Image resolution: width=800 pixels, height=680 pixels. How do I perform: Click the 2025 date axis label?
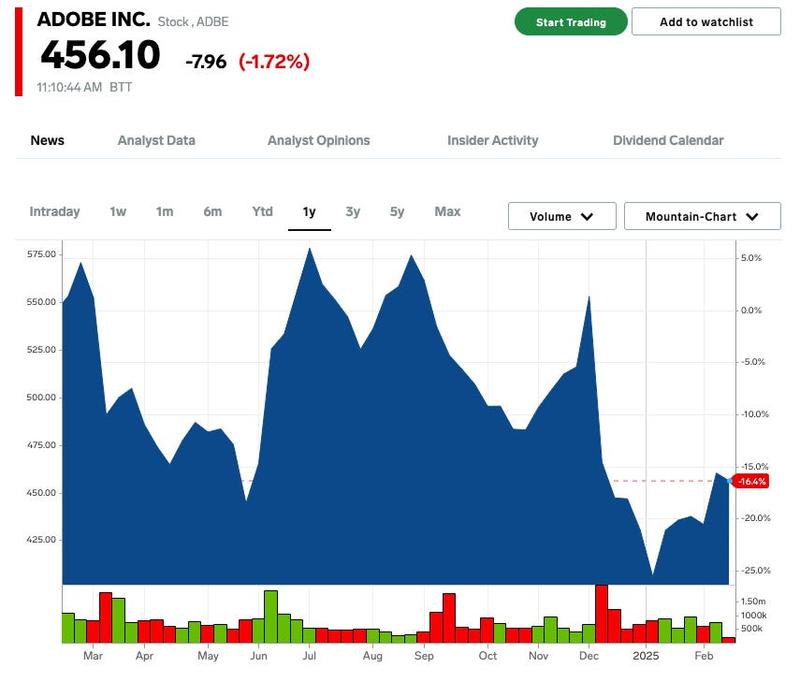pos(645,656)
